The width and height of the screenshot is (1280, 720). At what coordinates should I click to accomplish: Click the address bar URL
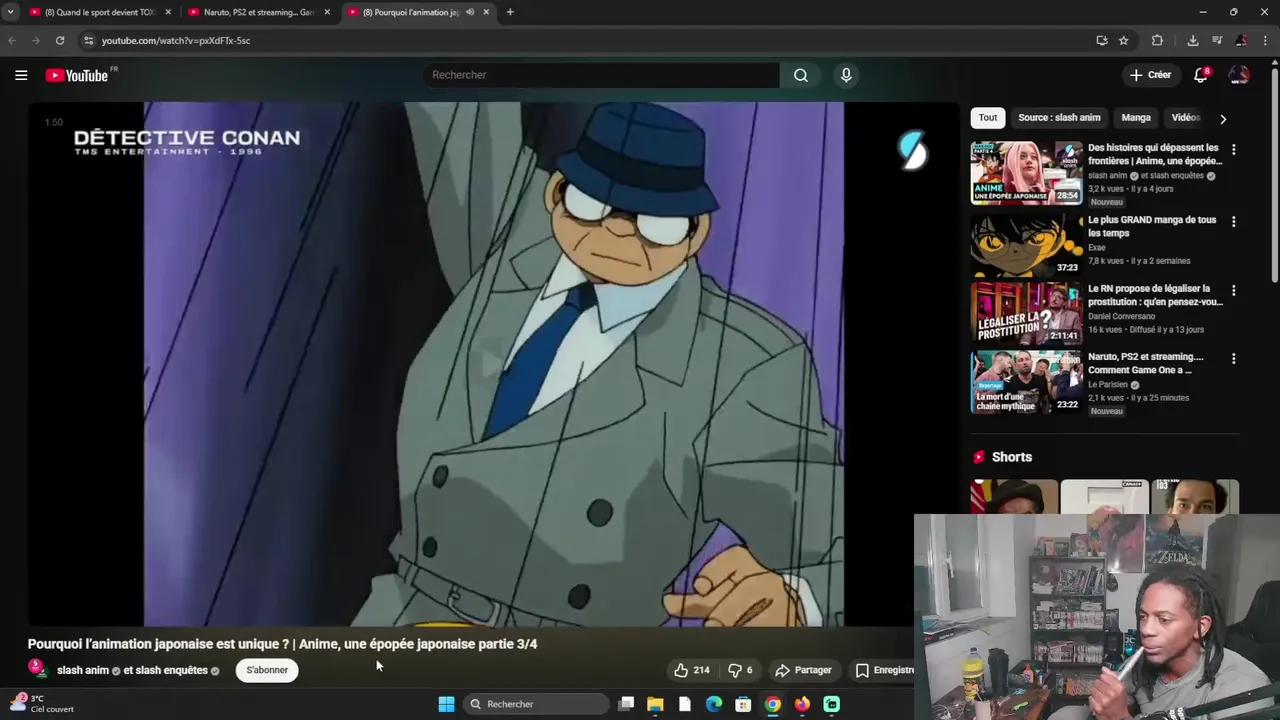176,40
